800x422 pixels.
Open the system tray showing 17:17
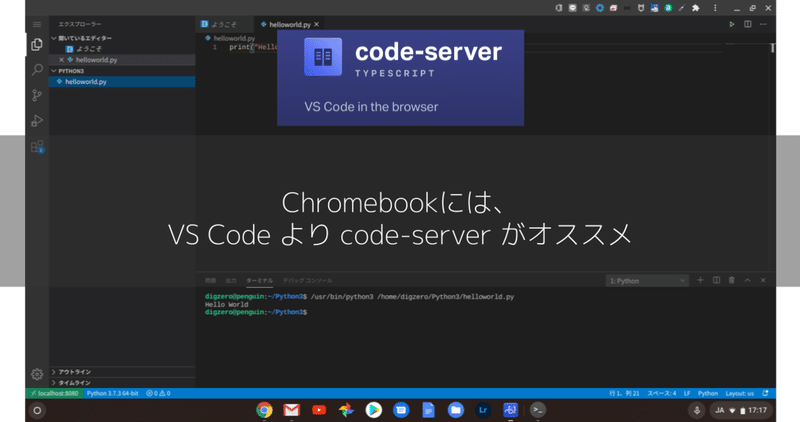tap(741, 410)
